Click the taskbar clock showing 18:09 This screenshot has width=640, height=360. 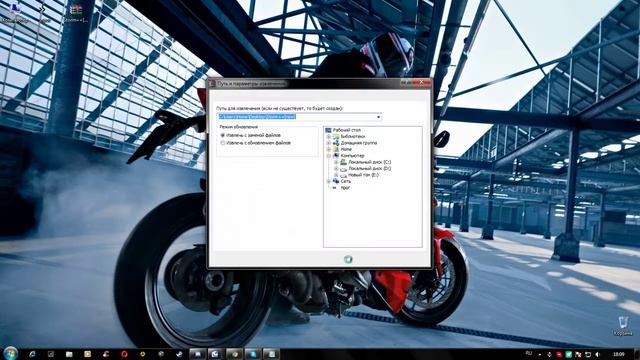click(x=619, y=354)
